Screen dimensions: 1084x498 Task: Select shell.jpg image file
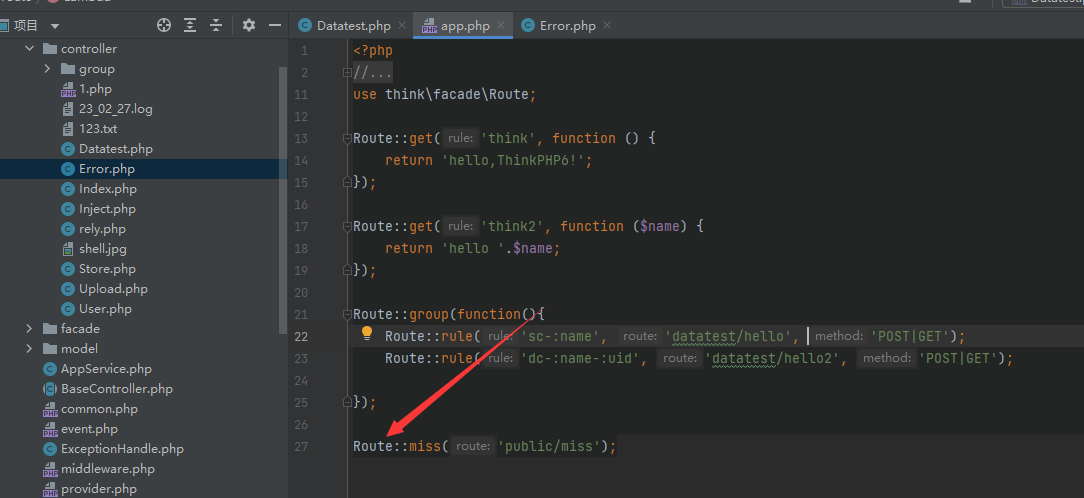tap(102, 249)
